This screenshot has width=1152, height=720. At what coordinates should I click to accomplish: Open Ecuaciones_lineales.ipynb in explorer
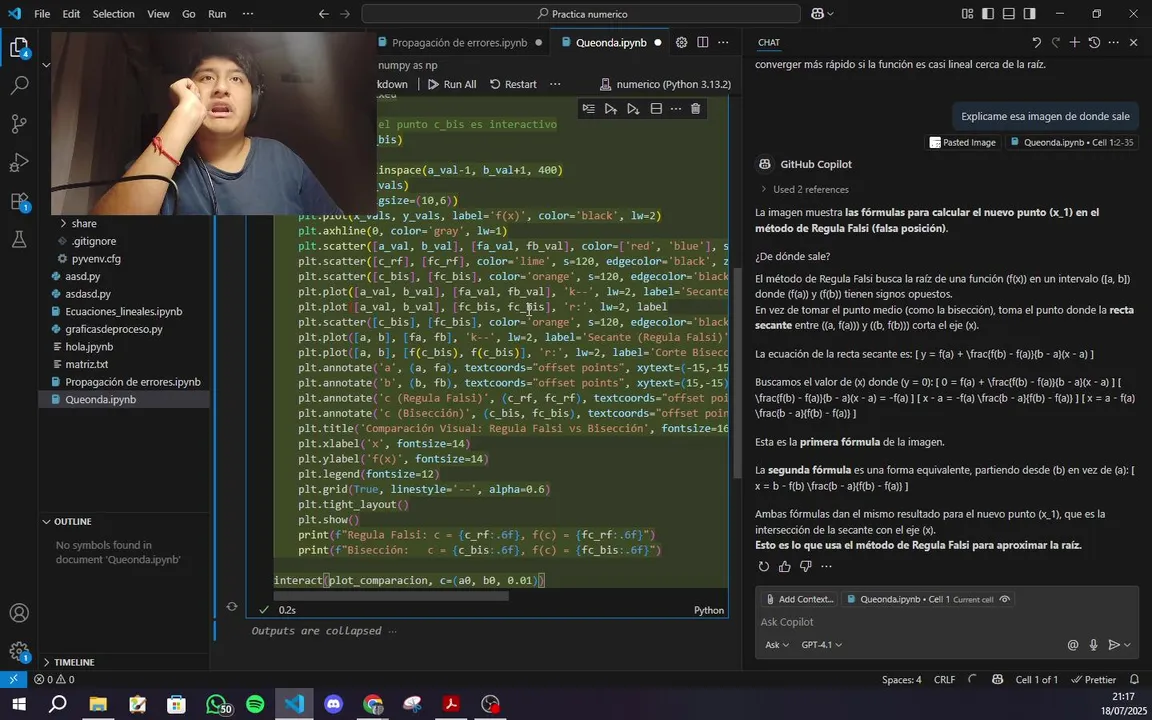point(124,312)
